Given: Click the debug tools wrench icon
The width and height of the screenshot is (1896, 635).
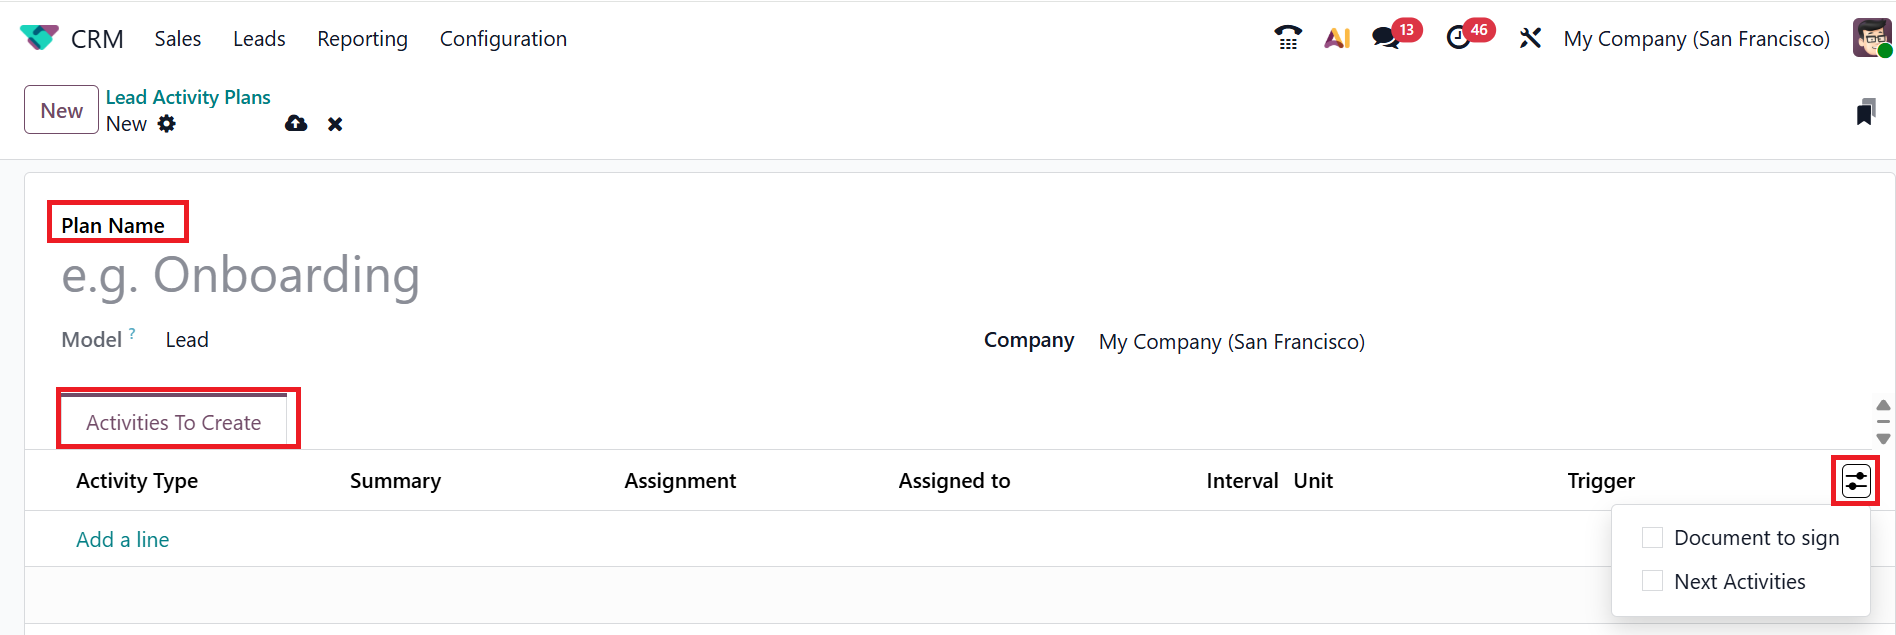Looking at the screenshot, I should click(1530, 38).
